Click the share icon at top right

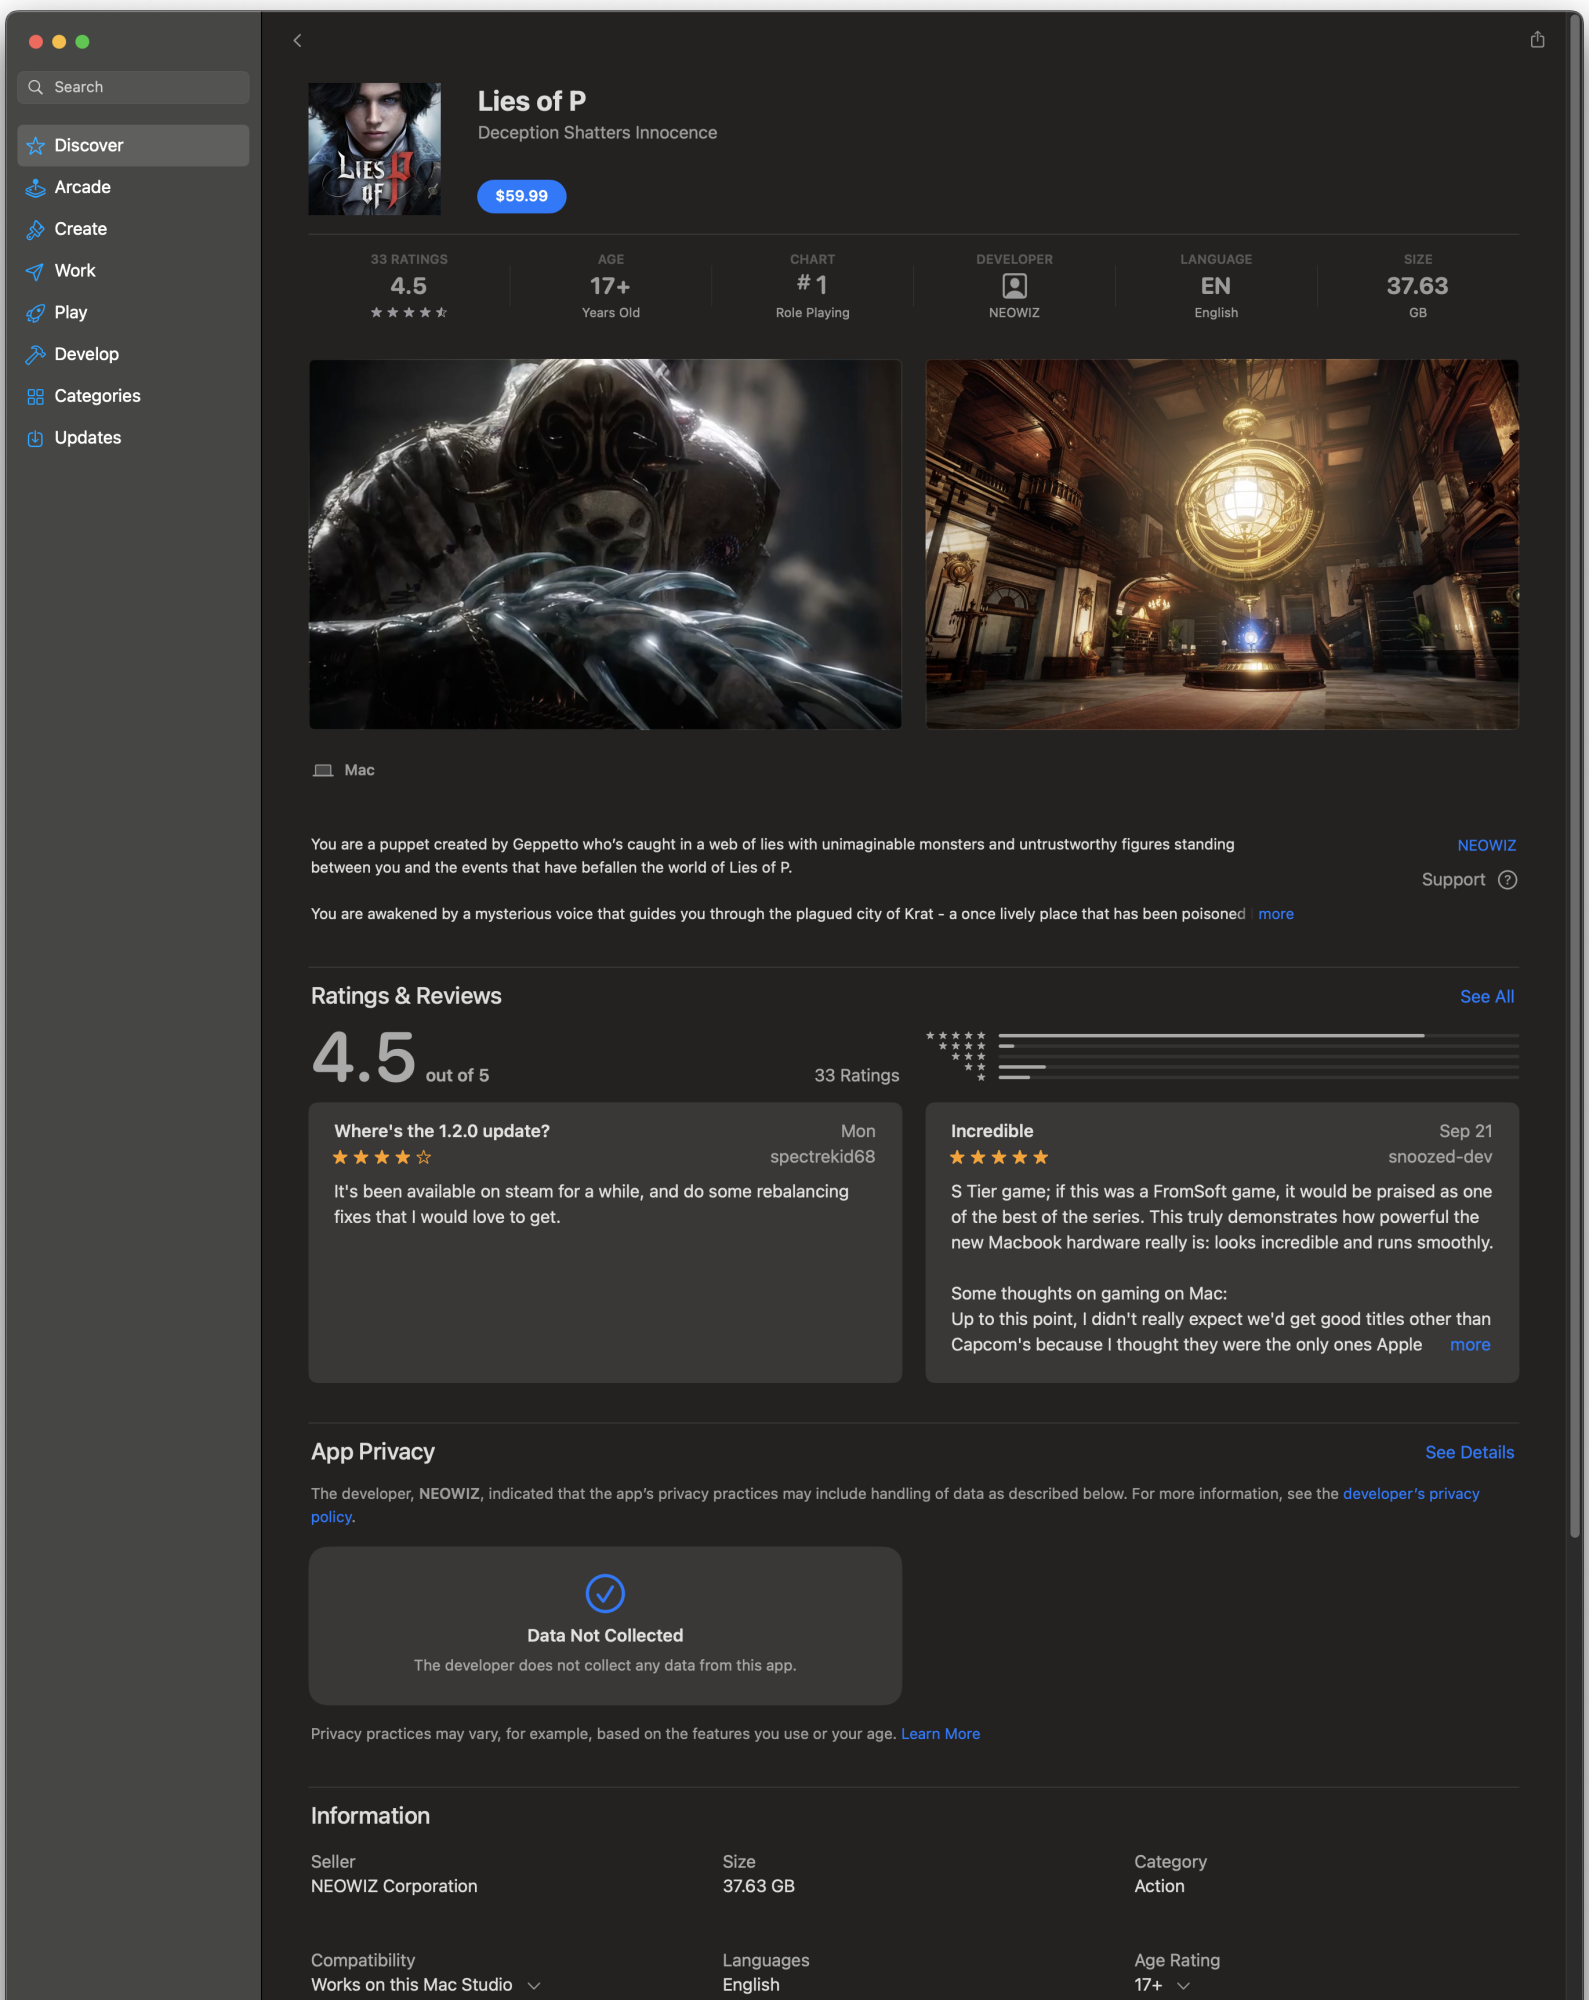point(1537,39)
